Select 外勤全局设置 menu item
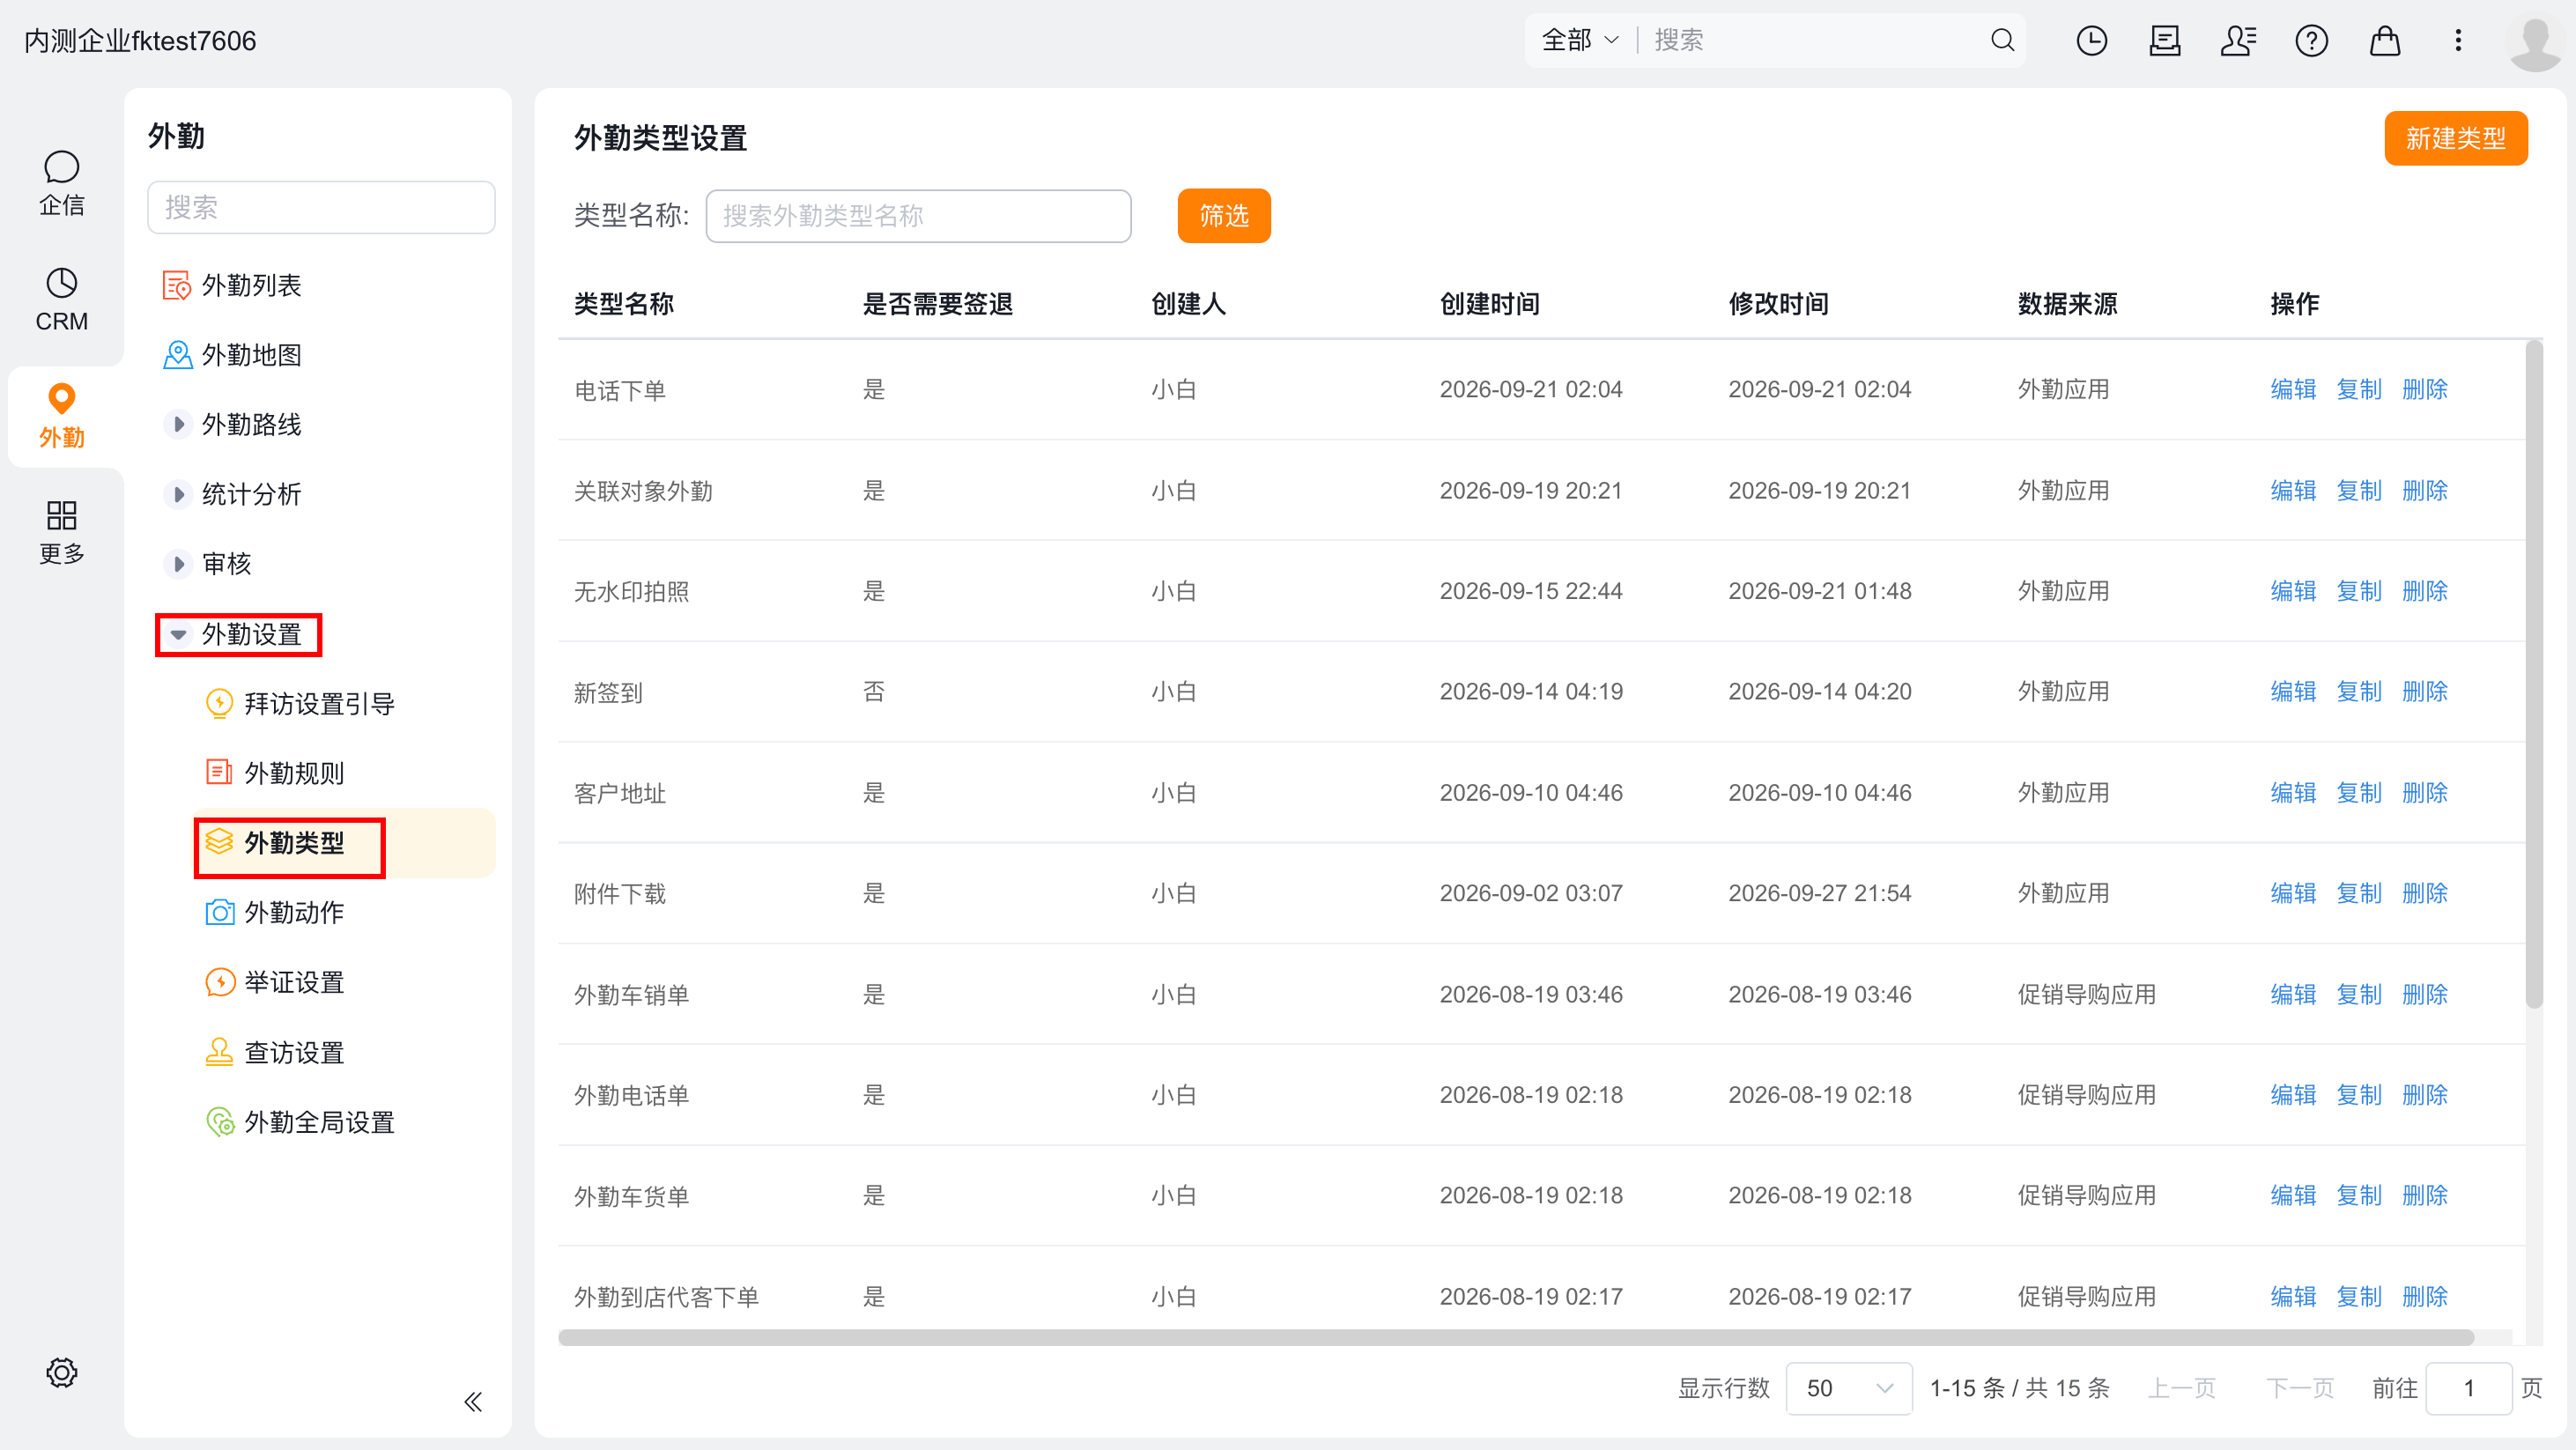Screen dimensions: 2576x1450 (x=300, y=1122)
